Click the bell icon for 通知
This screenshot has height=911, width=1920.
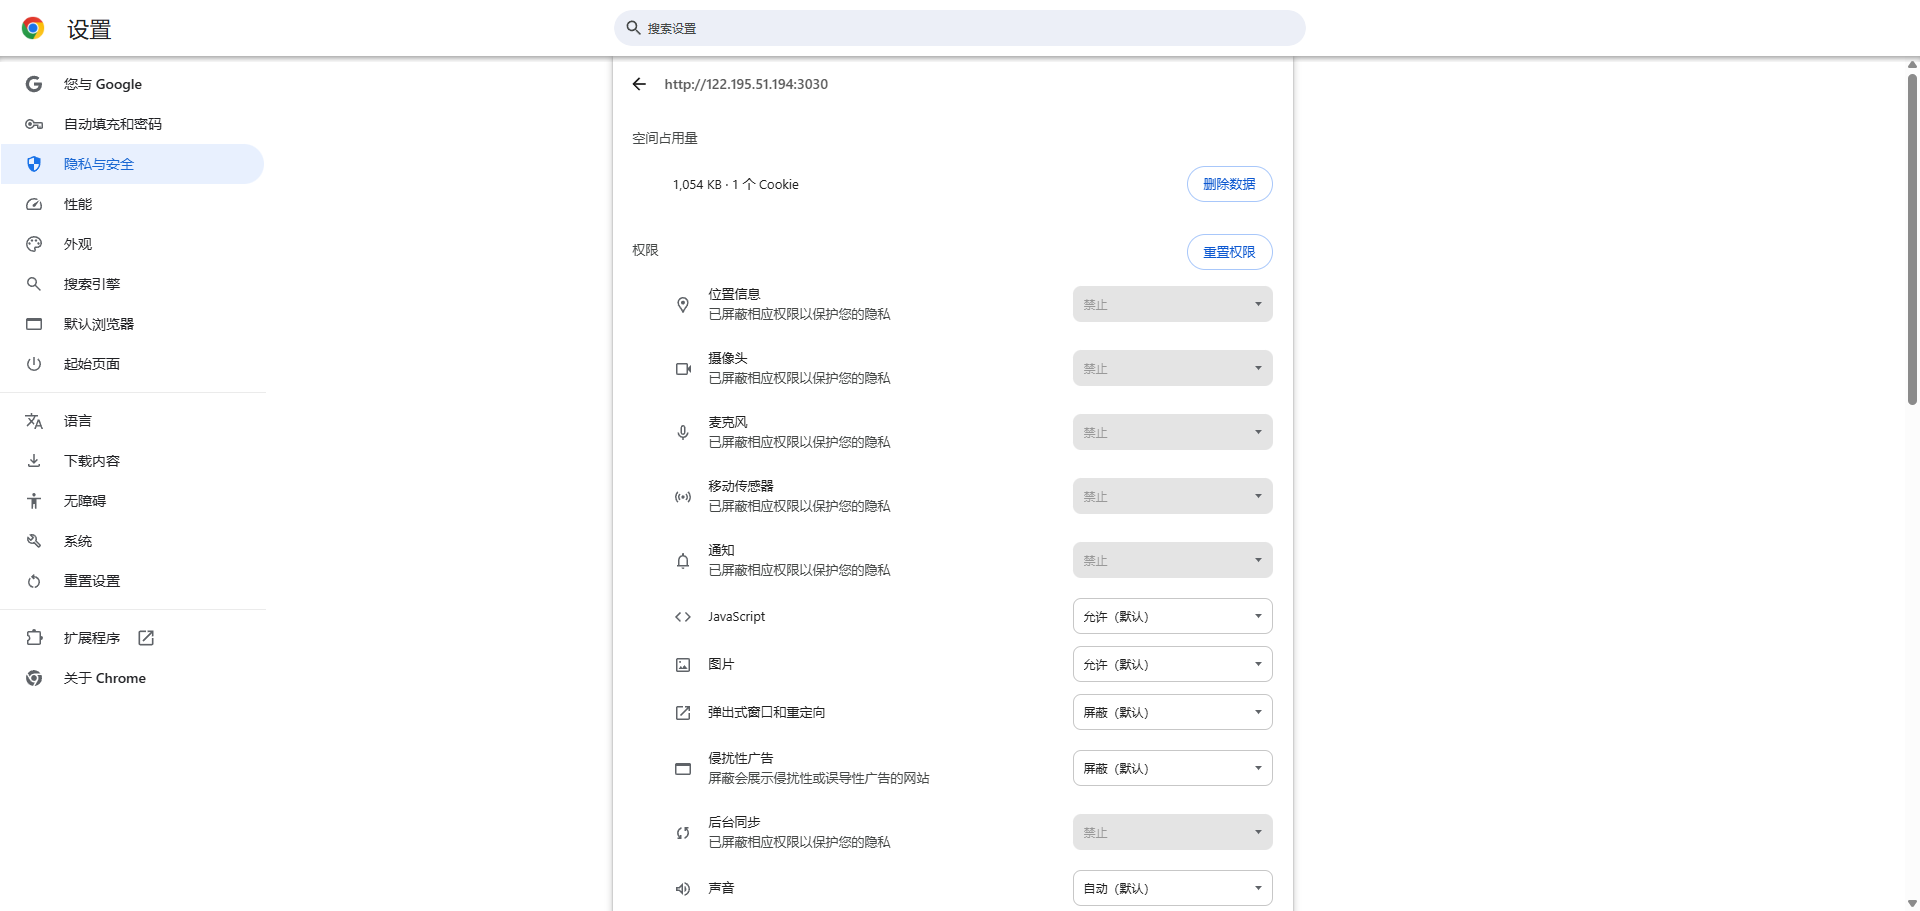tap(683, 561)
